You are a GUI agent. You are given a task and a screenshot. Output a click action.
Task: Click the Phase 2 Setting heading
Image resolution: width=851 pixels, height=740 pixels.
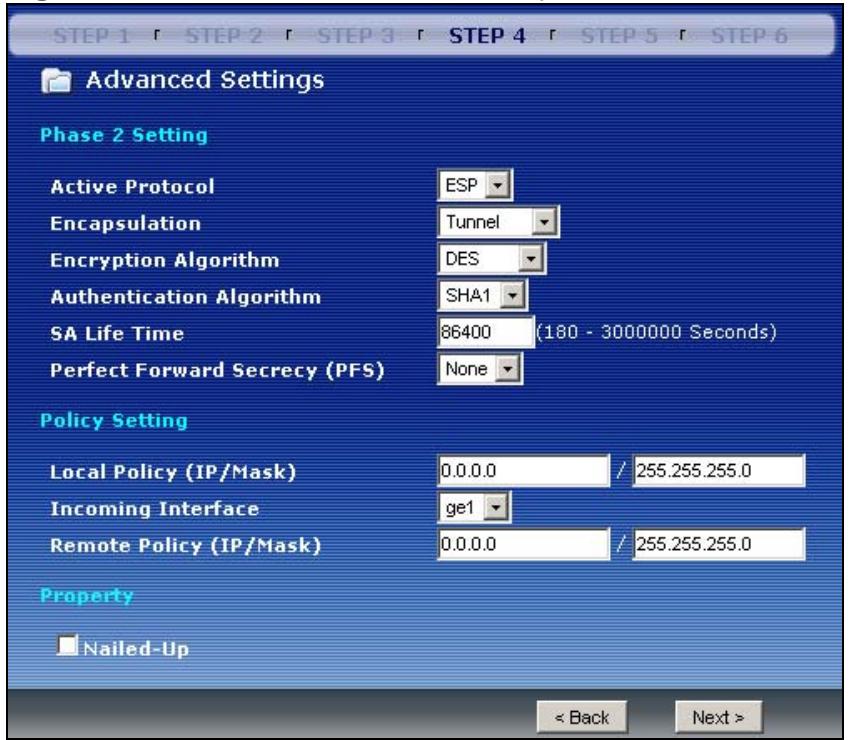tap(124, 135)
